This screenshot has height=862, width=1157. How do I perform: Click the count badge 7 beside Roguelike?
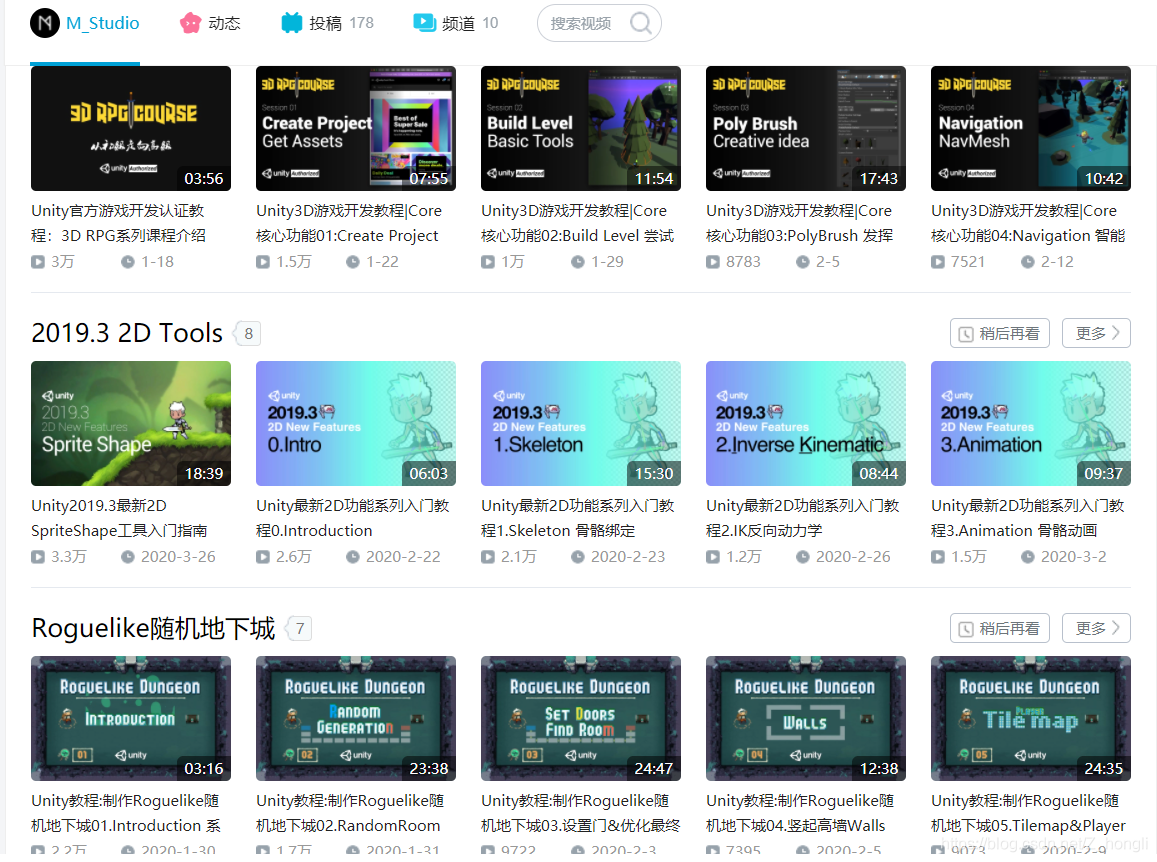pyautogui.click(x=300, y=629)
